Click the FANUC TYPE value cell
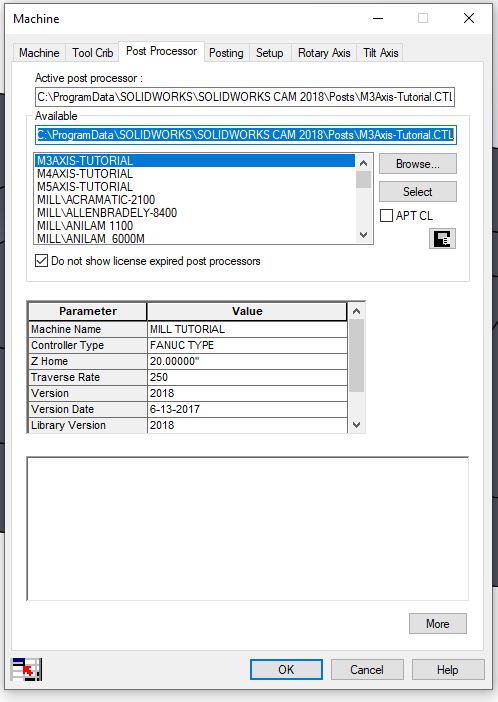 pyautogui.click(x=247, y=345)
